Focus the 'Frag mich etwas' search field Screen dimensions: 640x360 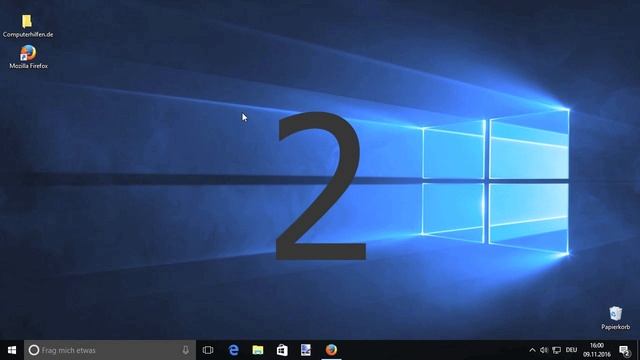click(110, 350)
